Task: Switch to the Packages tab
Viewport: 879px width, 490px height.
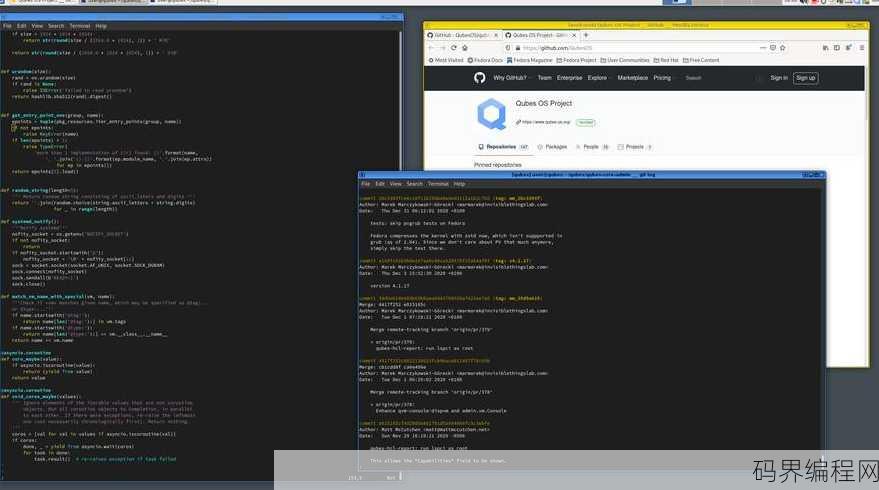Action: coord(552,147)
